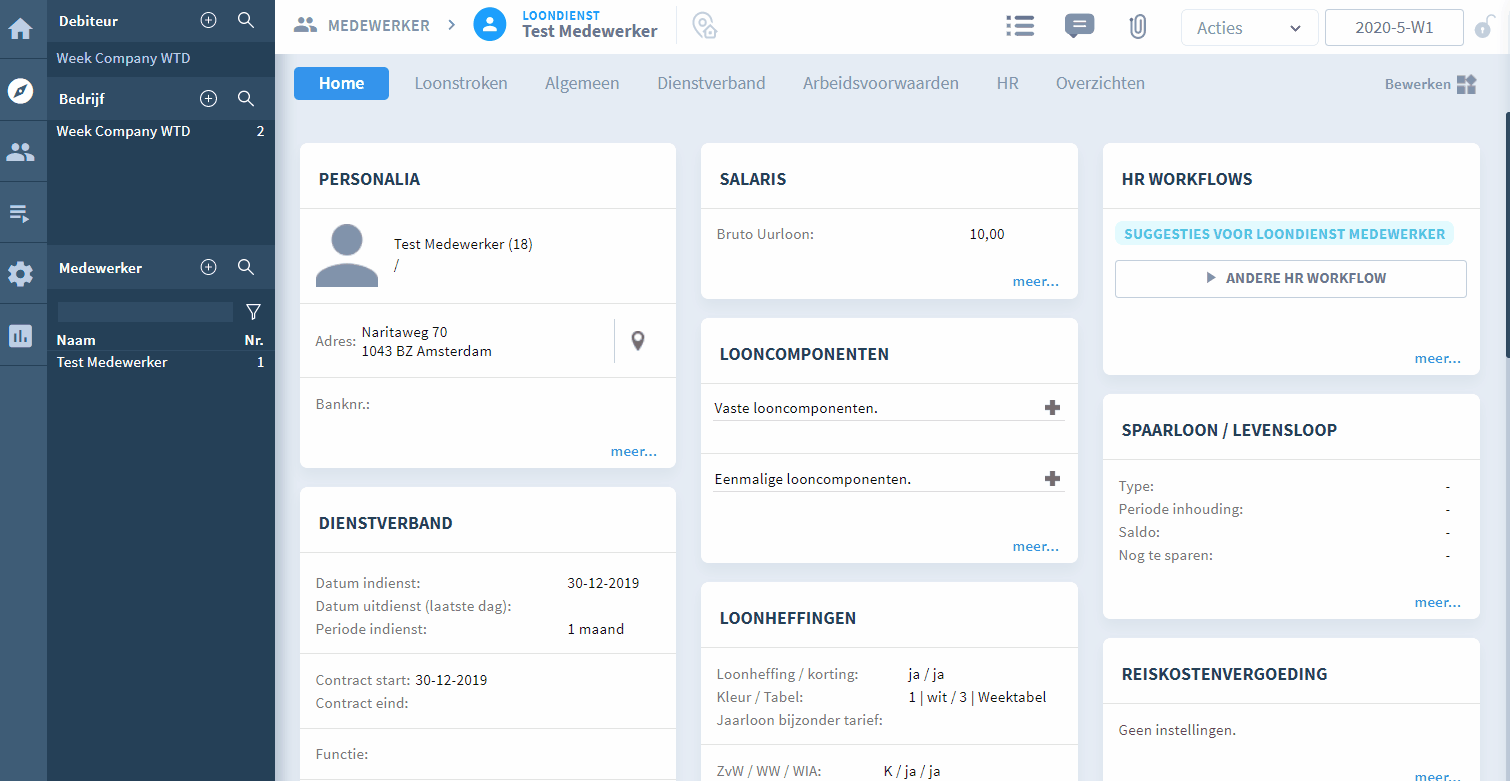
Task: Click the blue employee avatar icon in header
Action: click(x=490, y=26)
